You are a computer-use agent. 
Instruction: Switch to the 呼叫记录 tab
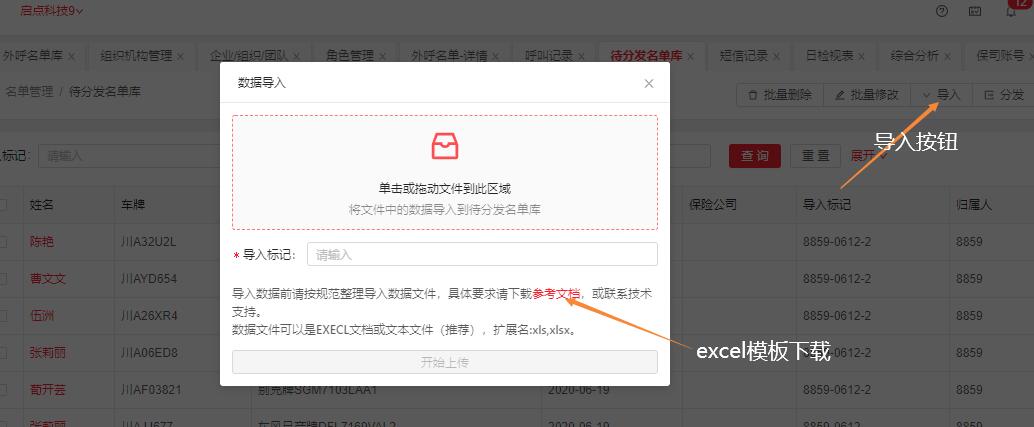(x=549, y=56)
